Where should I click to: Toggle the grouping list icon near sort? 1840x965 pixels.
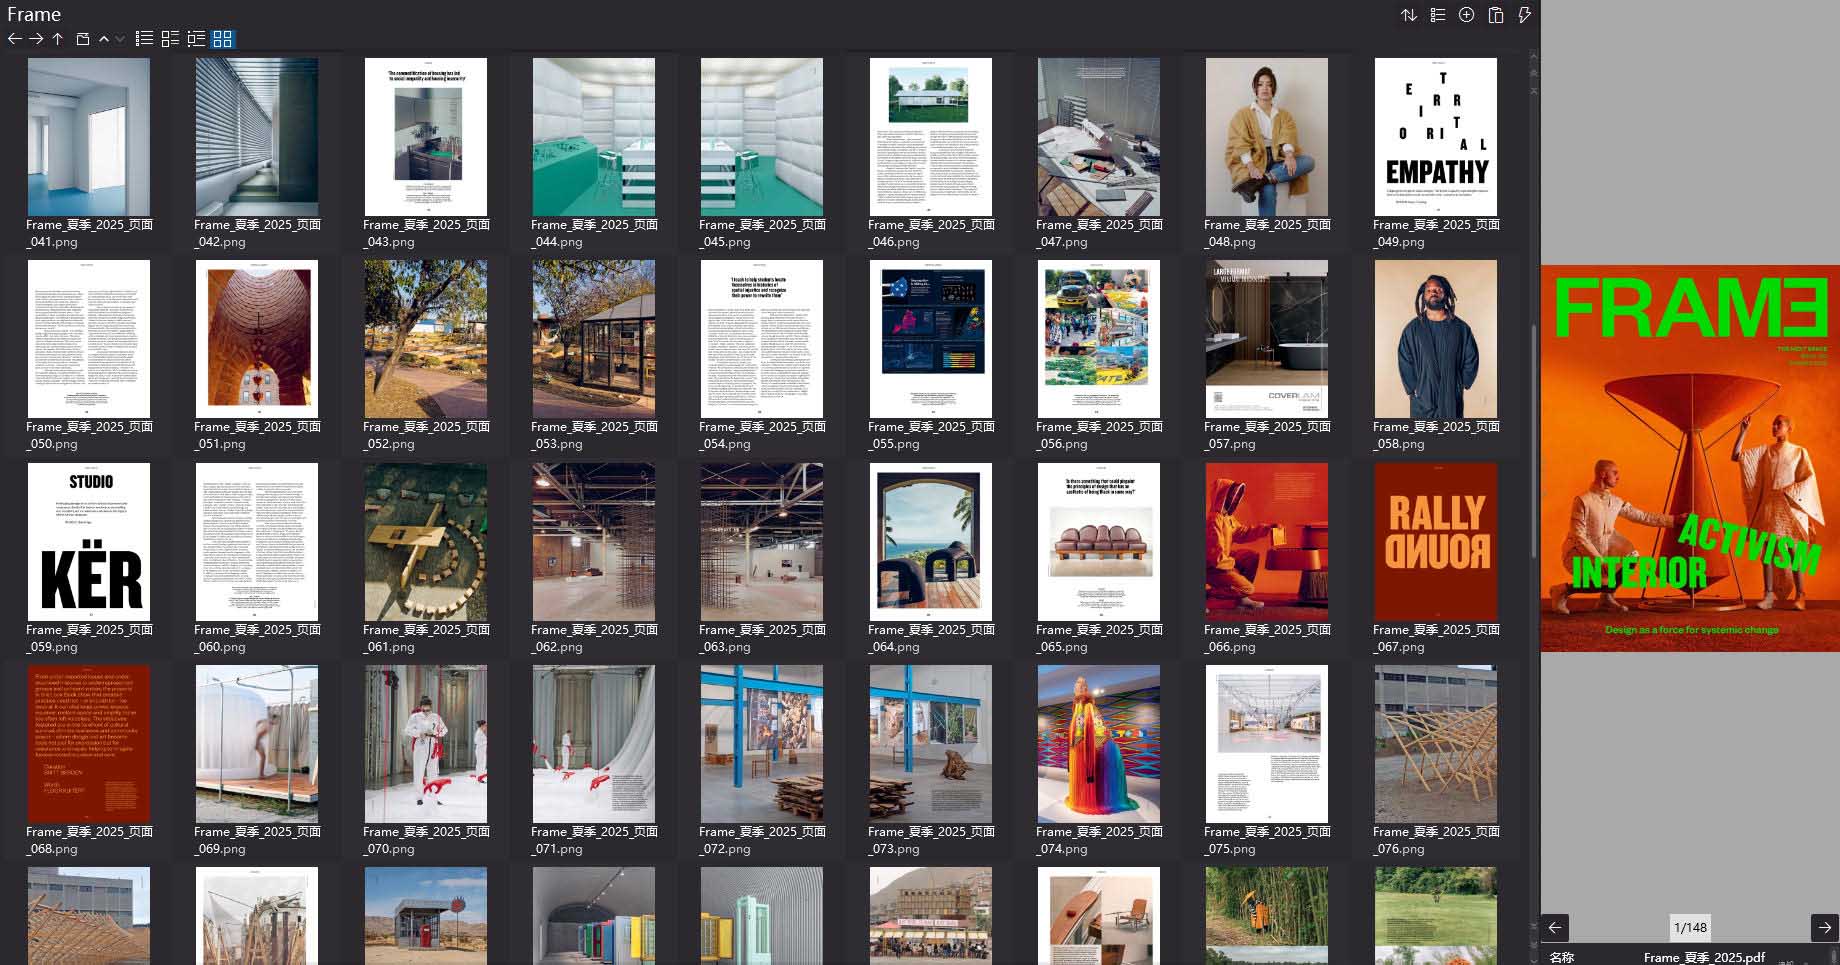click(x=1437, y=15)
